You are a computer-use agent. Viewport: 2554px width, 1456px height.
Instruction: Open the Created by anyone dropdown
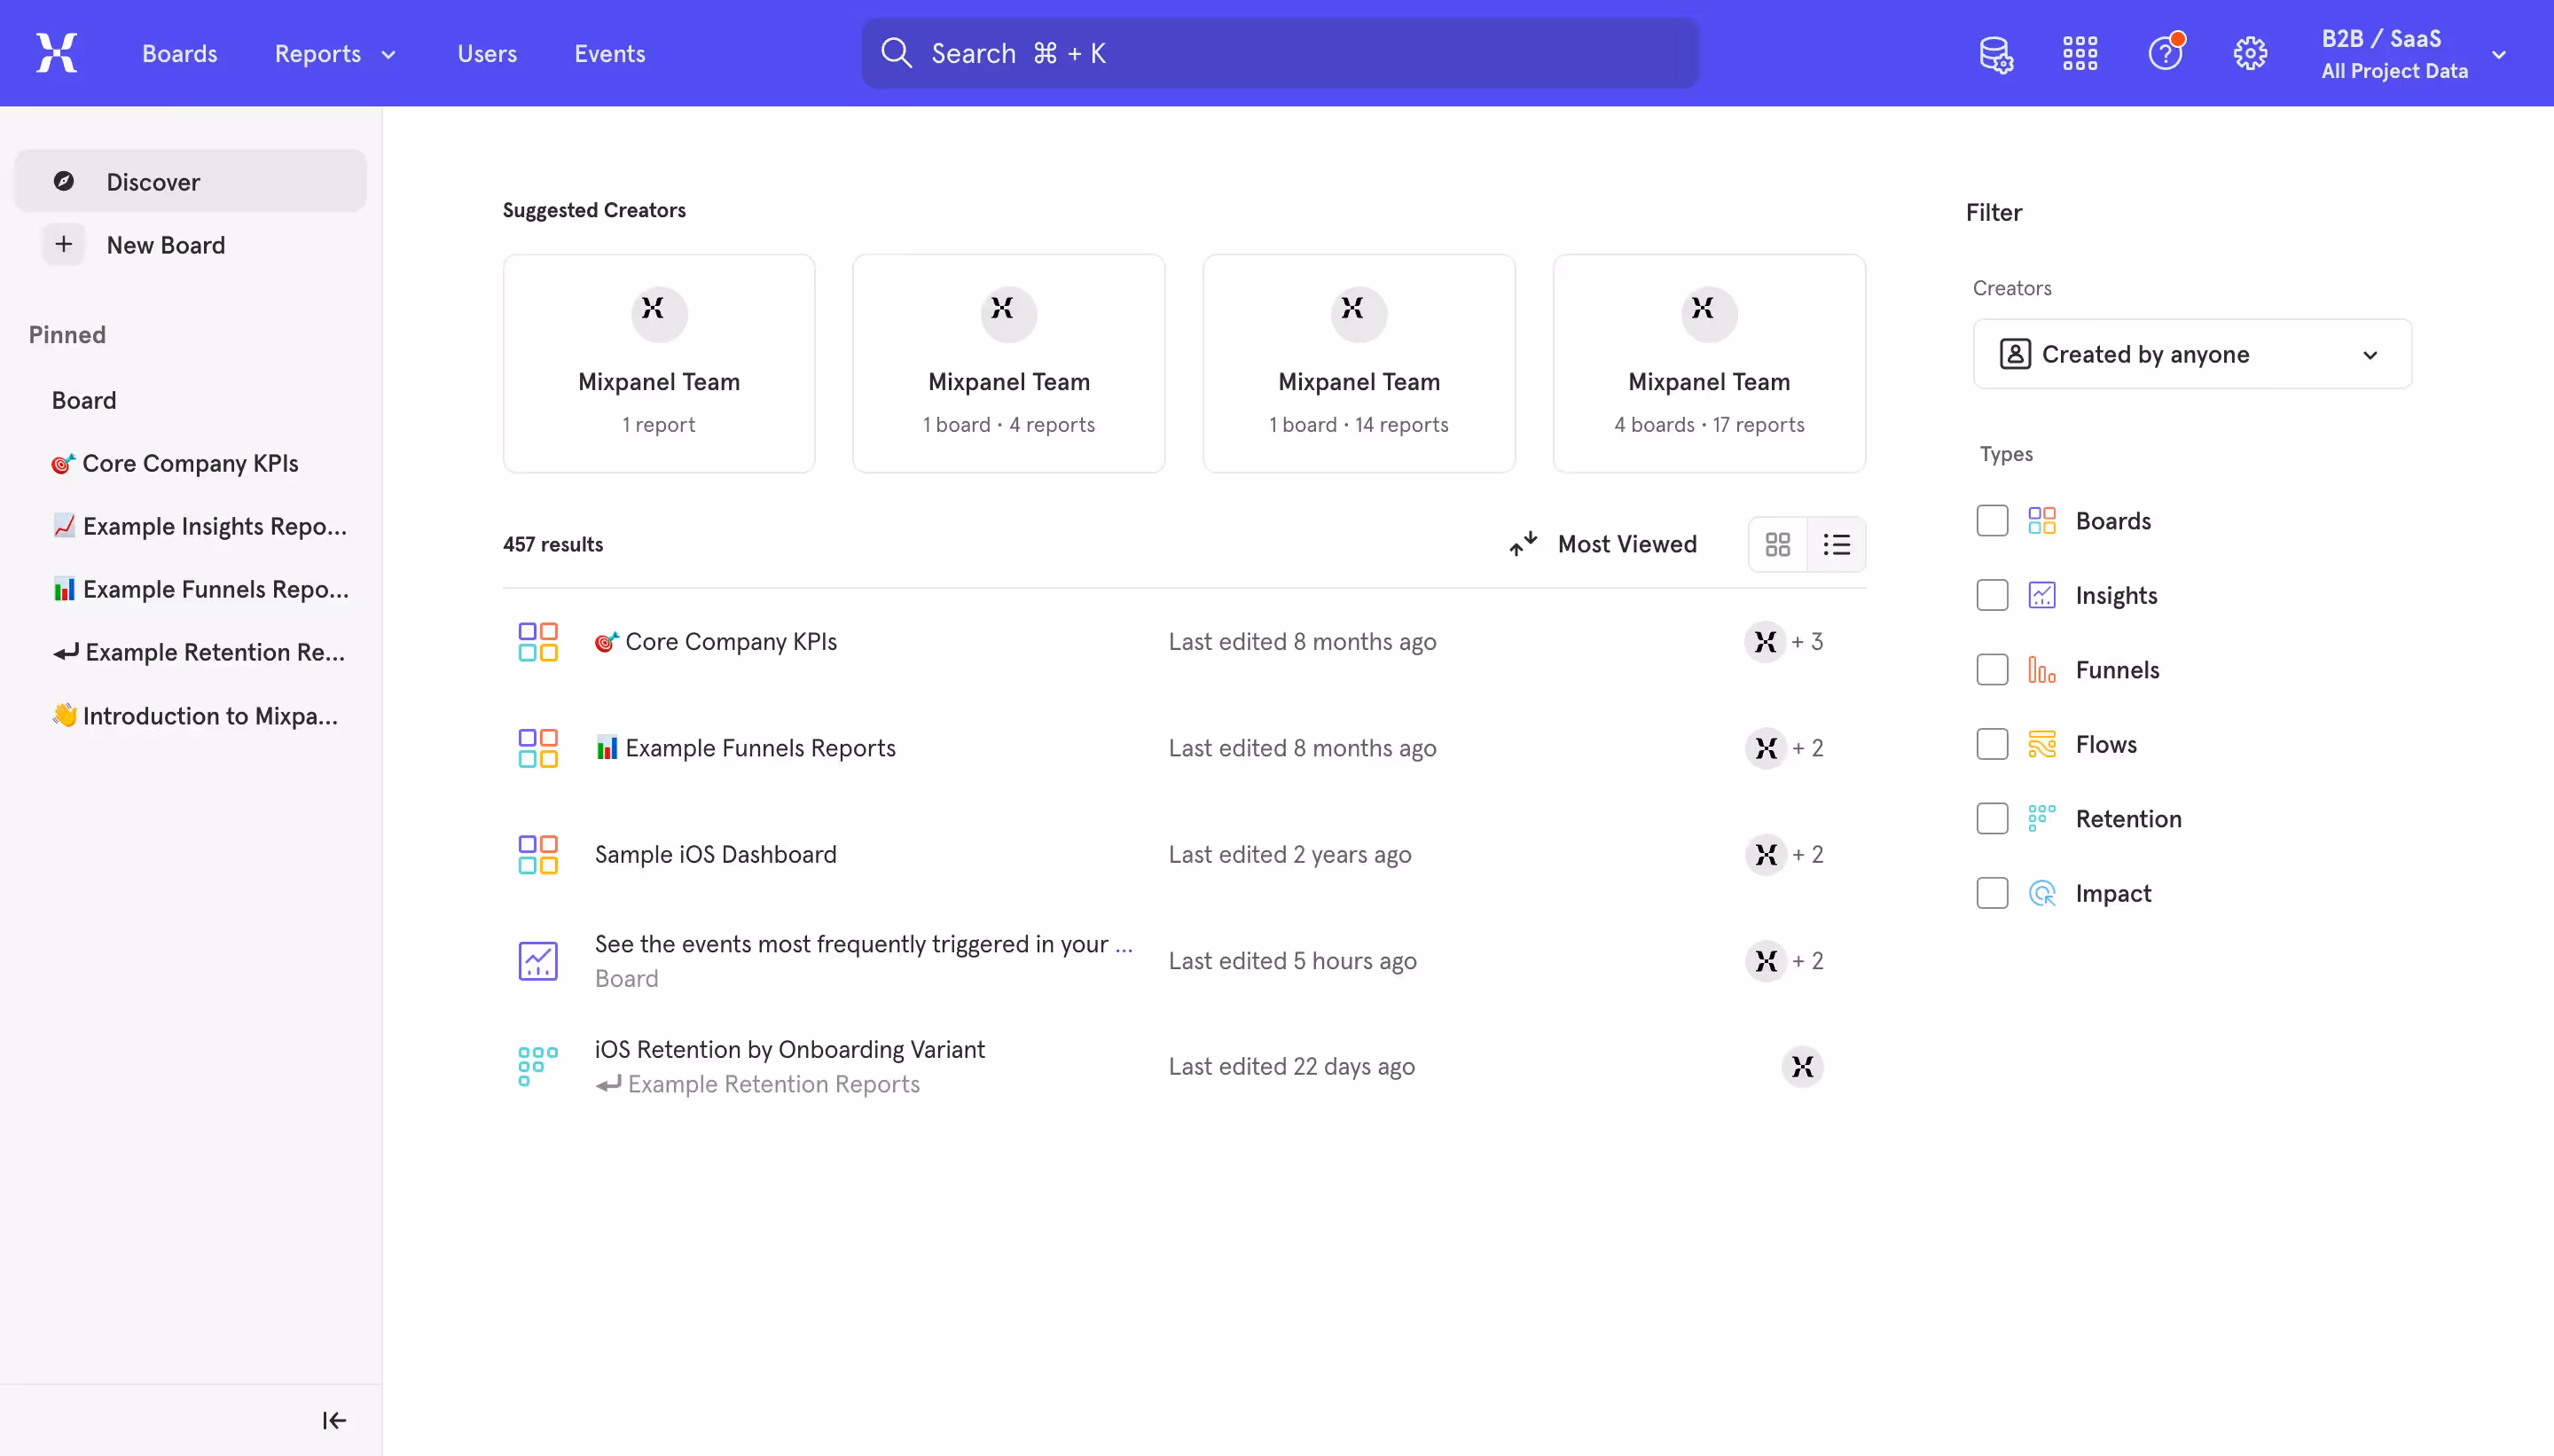(2192, 353)
